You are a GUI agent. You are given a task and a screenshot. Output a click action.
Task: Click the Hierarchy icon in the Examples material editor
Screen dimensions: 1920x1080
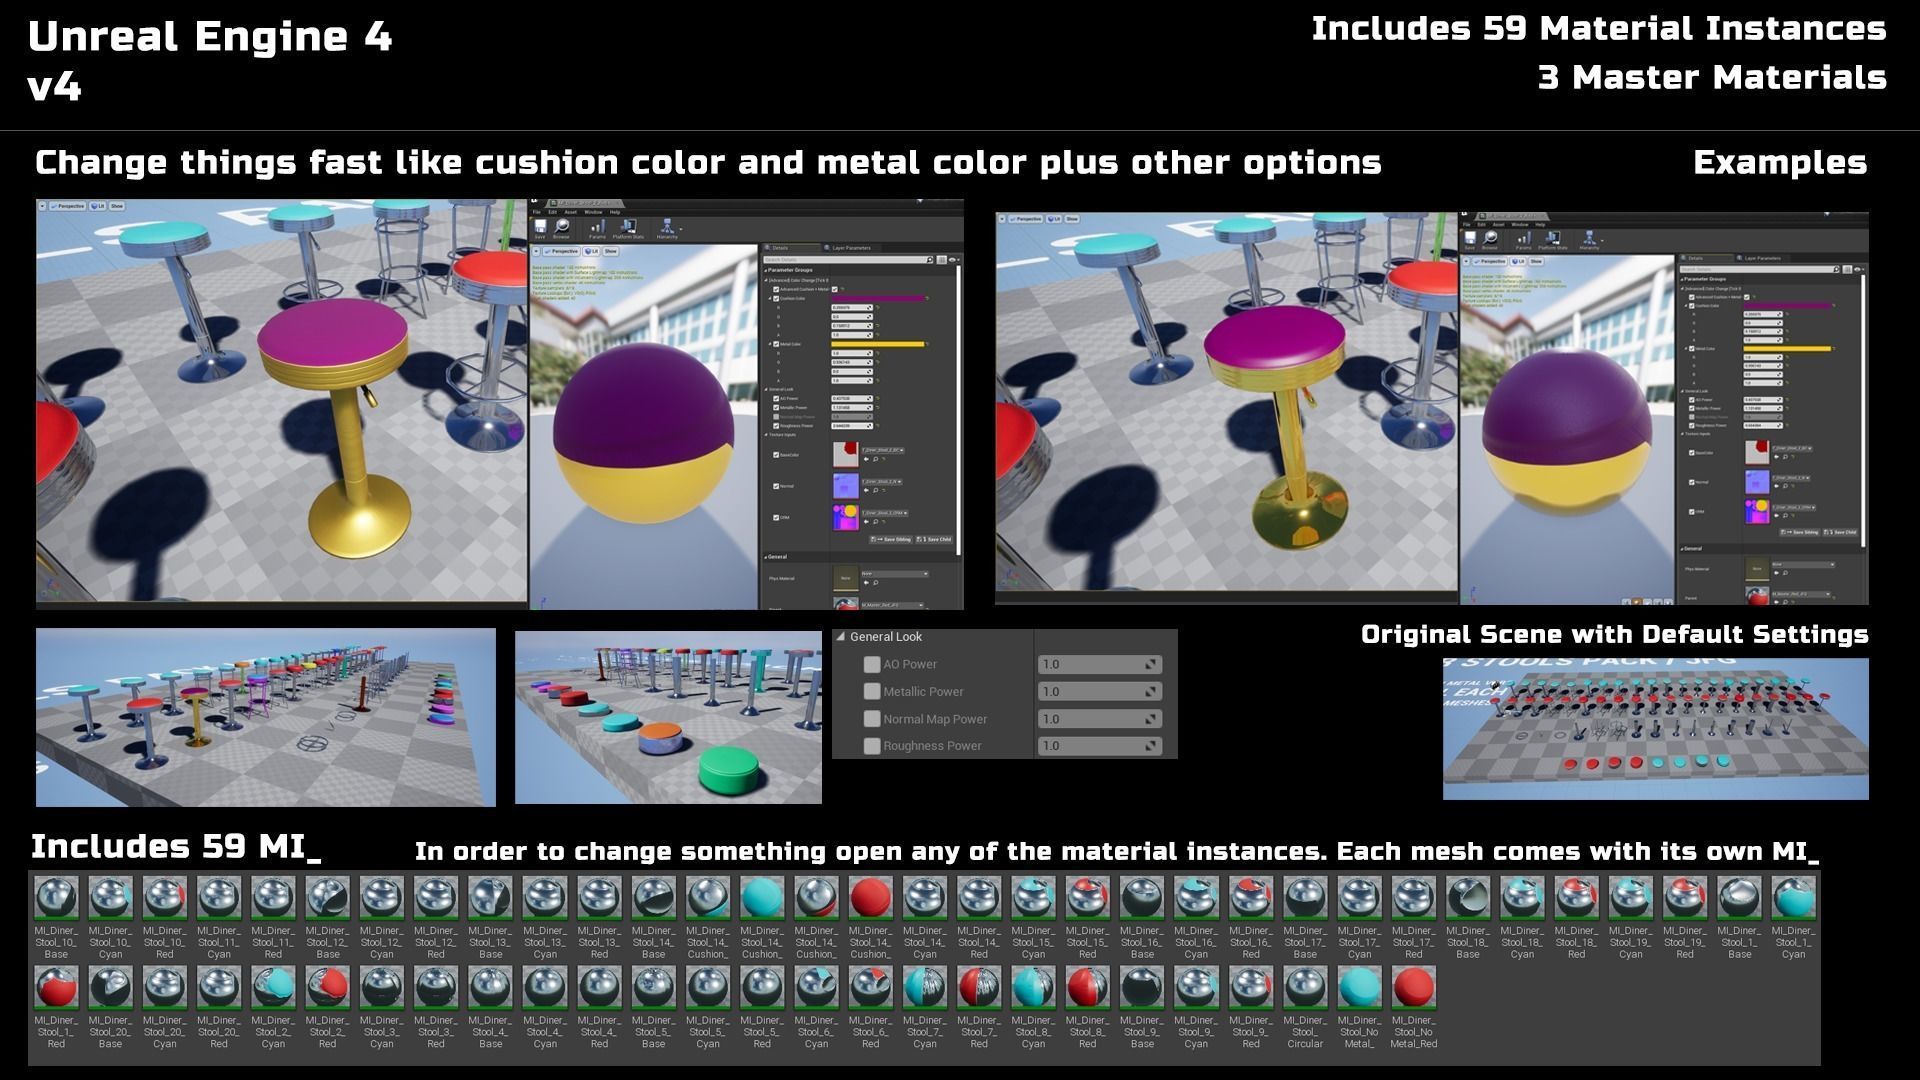(1589, 239)
